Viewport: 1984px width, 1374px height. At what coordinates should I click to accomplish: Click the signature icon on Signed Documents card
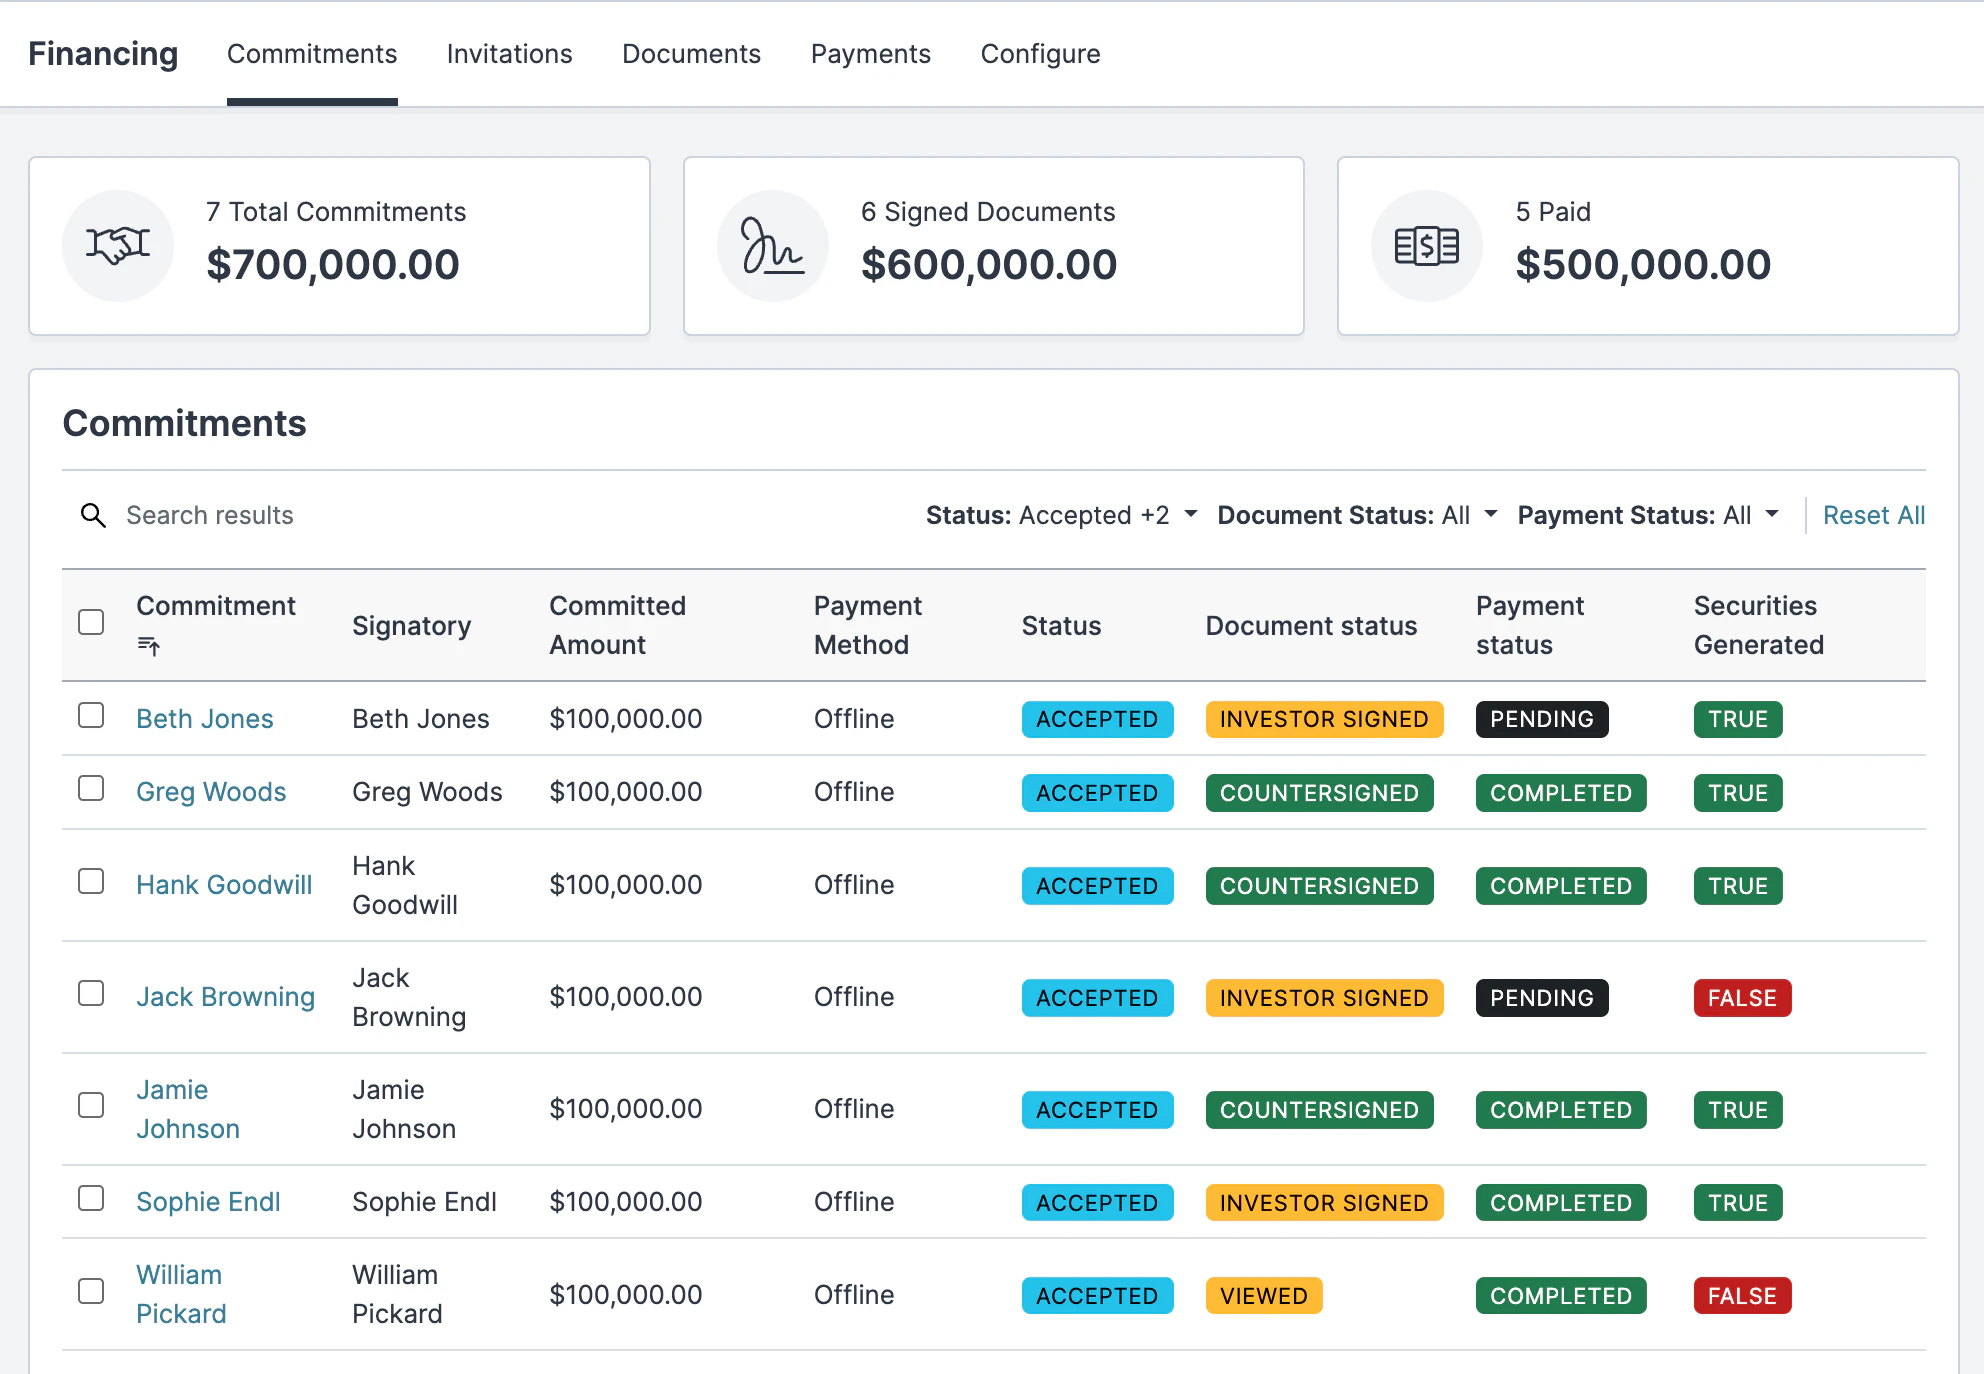pyautogui.click(x=772, y=245)
